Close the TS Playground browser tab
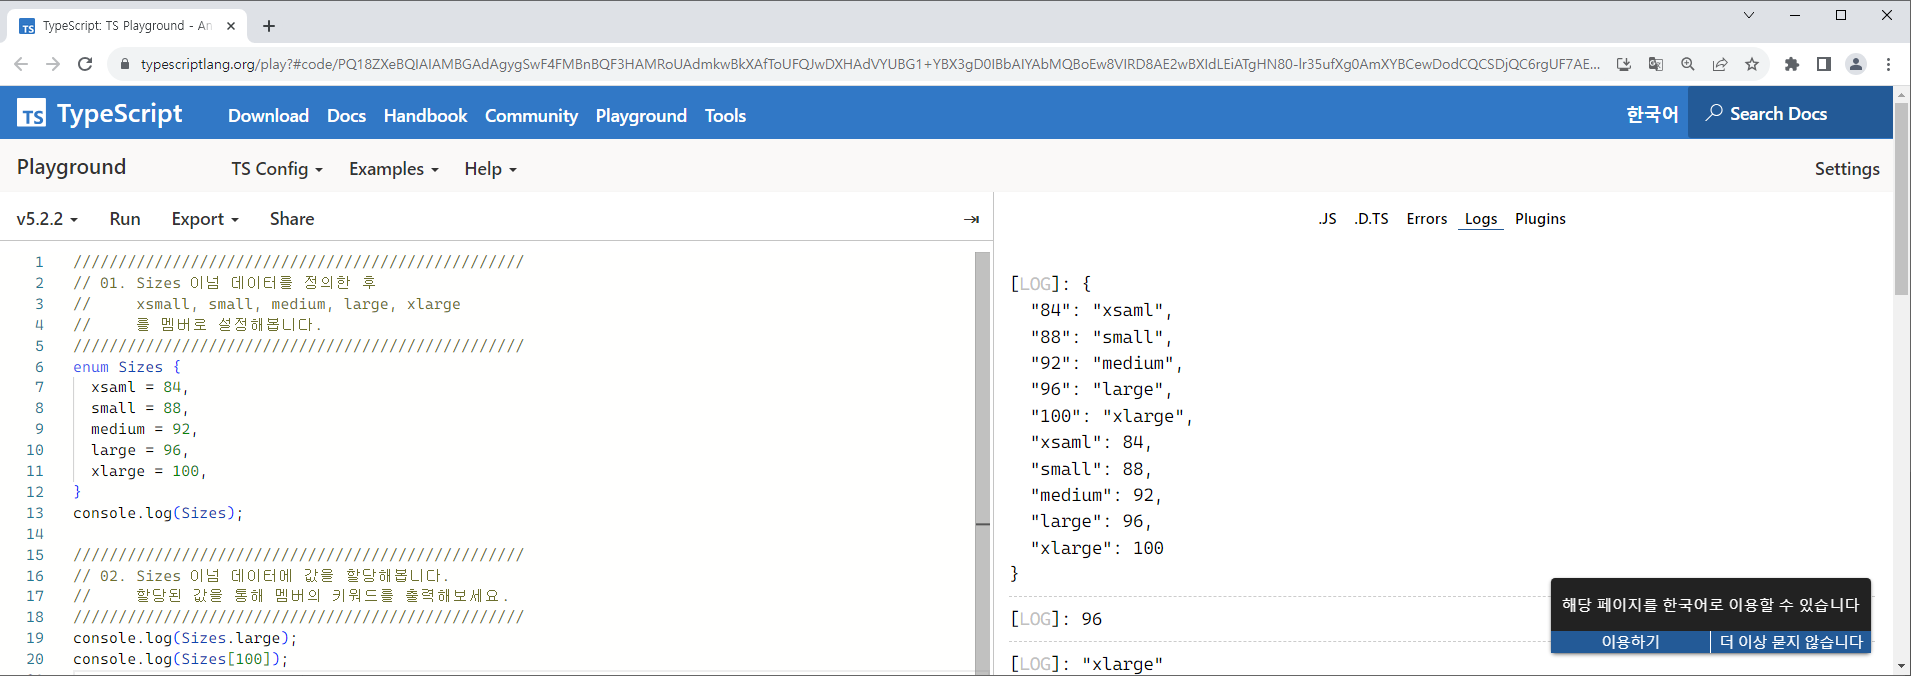 (x=231, y=26)
